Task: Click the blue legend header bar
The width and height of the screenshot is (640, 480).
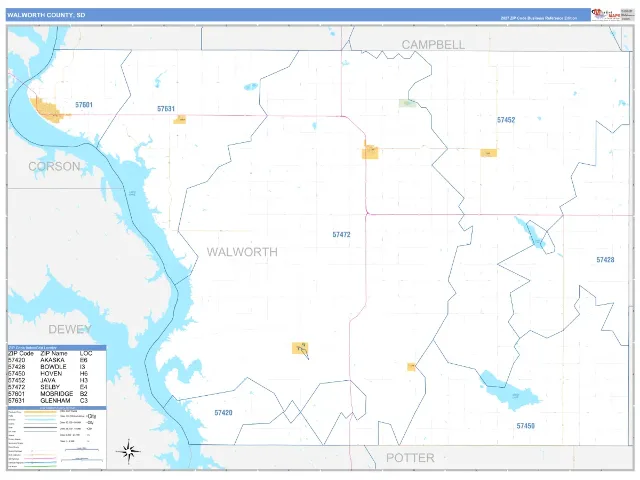Action: click(57, 408)
